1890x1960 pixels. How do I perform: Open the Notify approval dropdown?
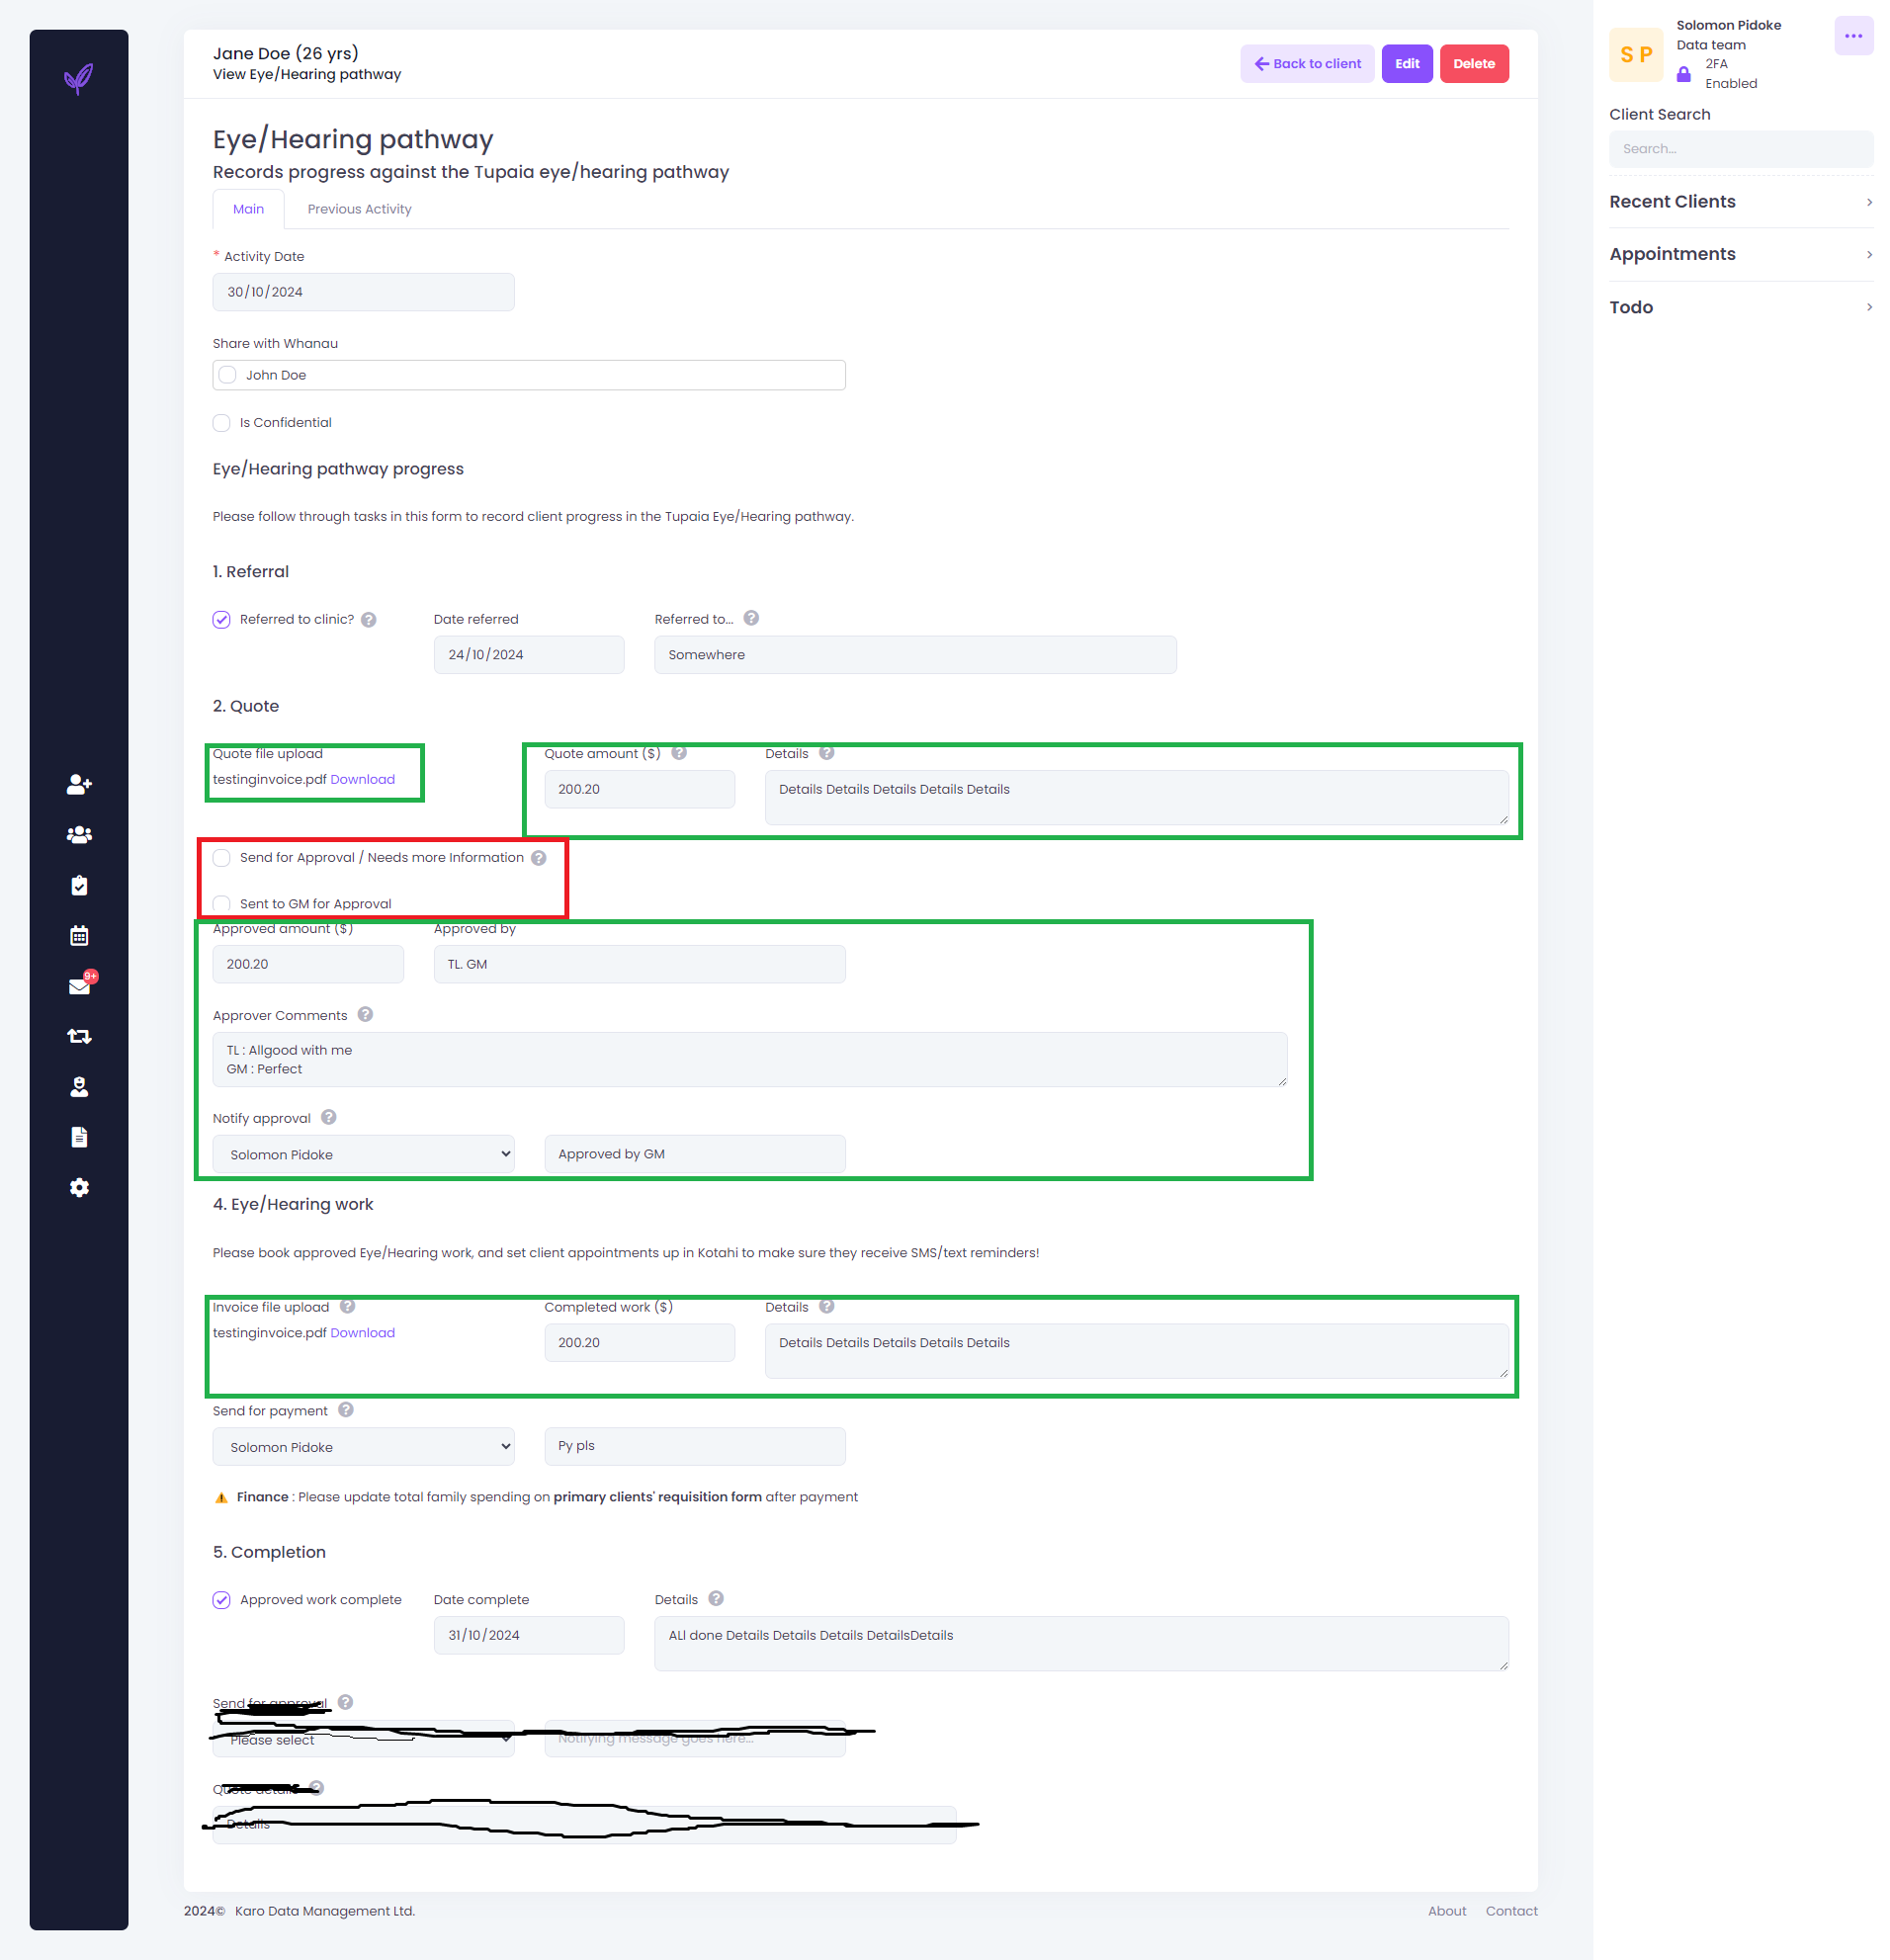[363, 1155]
